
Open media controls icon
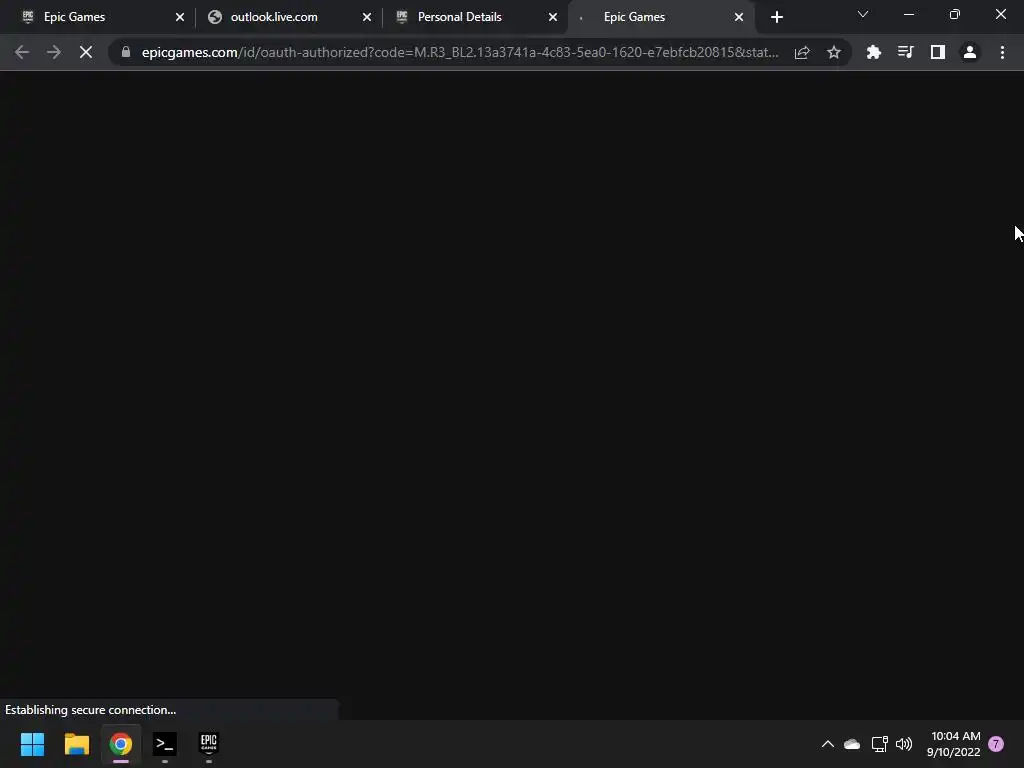(x=905, y=52)
